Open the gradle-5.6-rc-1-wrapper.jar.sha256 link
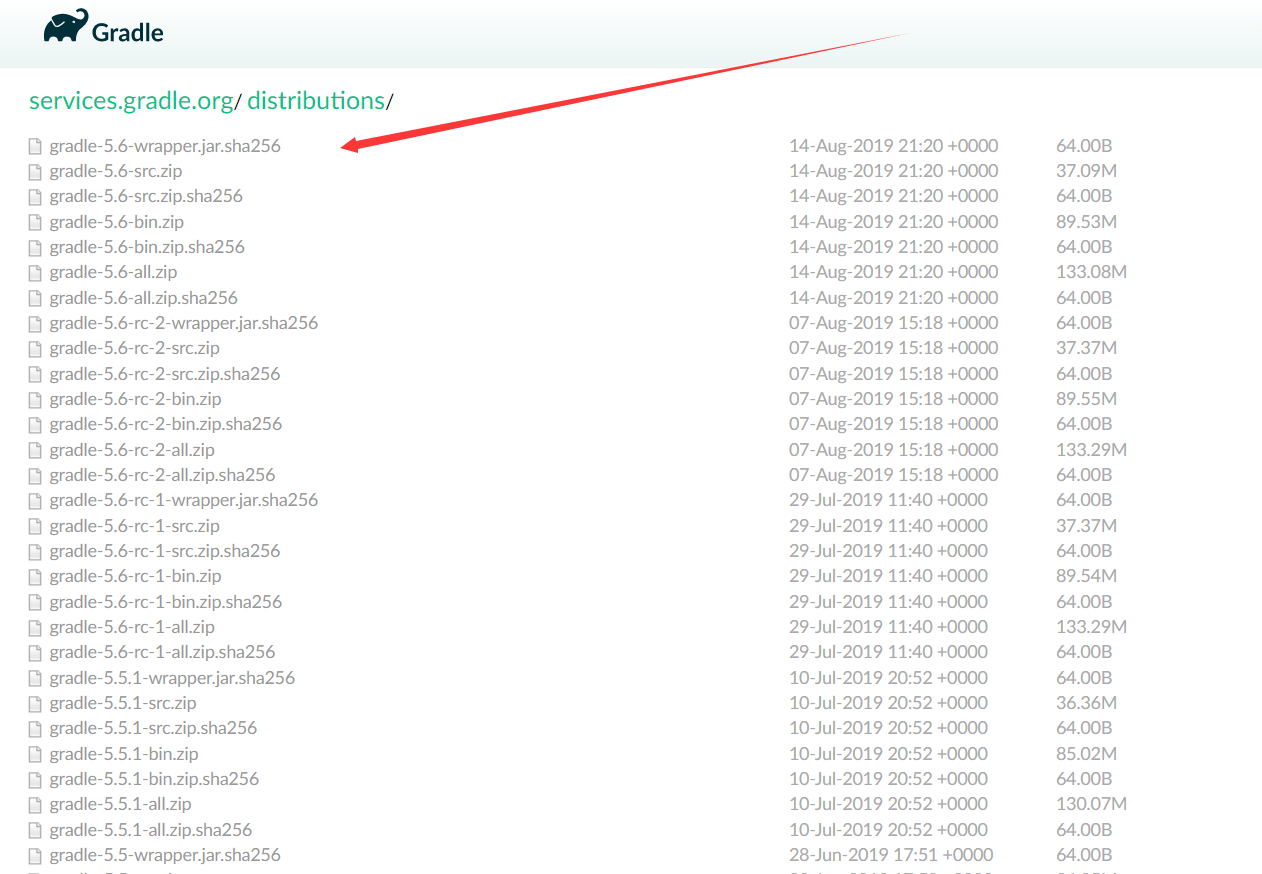1262x874 pixels. tap(184, 500)
